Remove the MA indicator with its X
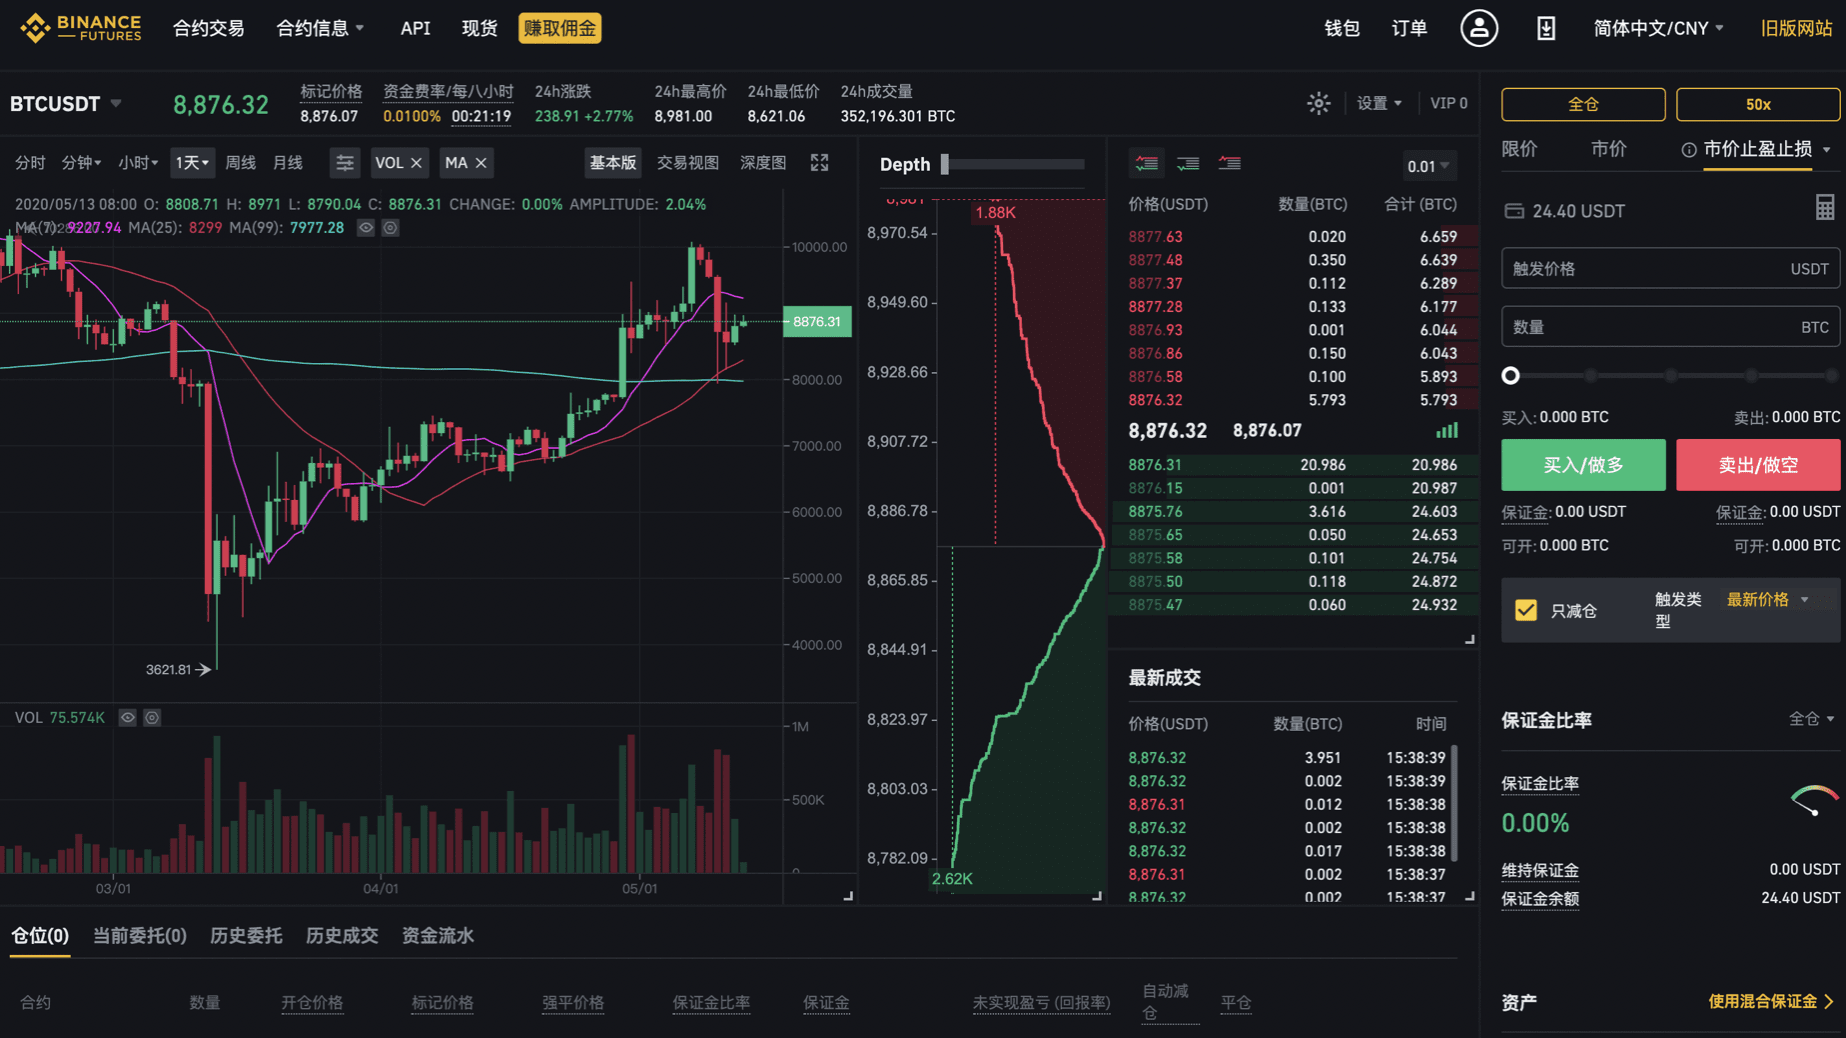Screen dimensions: 1846x1038 (481, 163)
